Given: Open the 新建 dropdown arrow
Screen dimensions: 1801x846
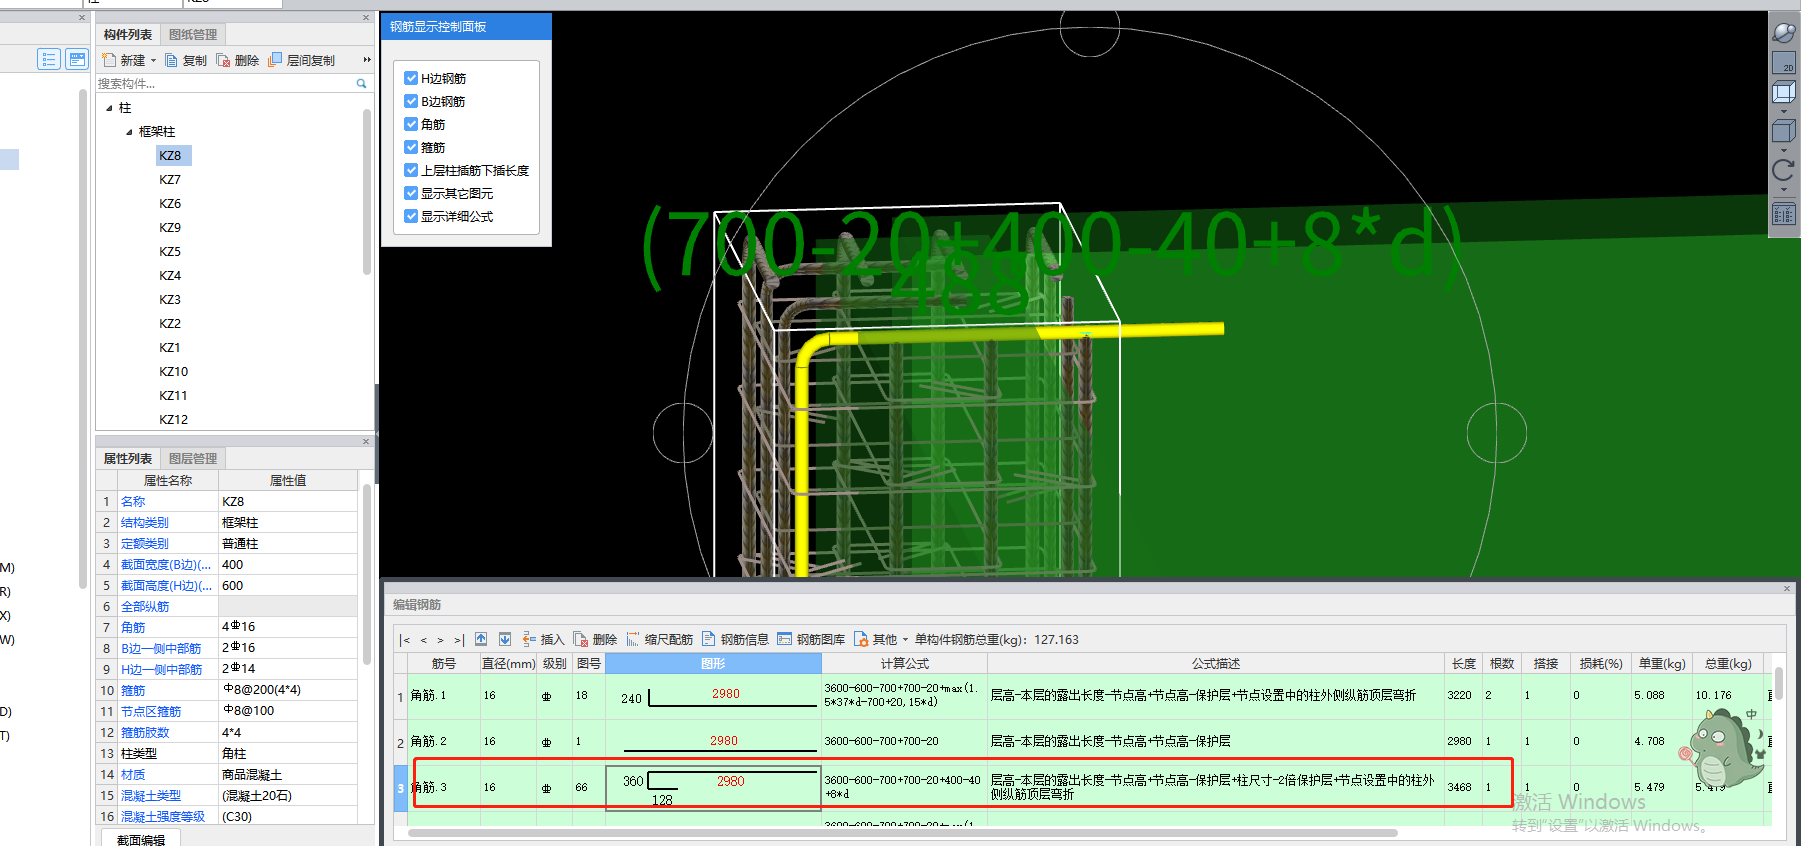Looking at the screenshot, I should coord(153,60).
